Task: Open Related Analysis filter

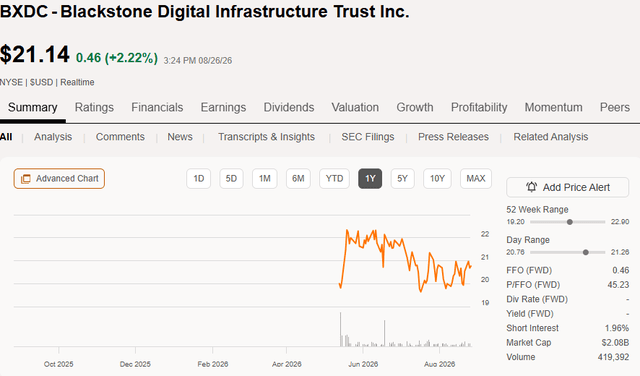Action: [x=551, y=137]
